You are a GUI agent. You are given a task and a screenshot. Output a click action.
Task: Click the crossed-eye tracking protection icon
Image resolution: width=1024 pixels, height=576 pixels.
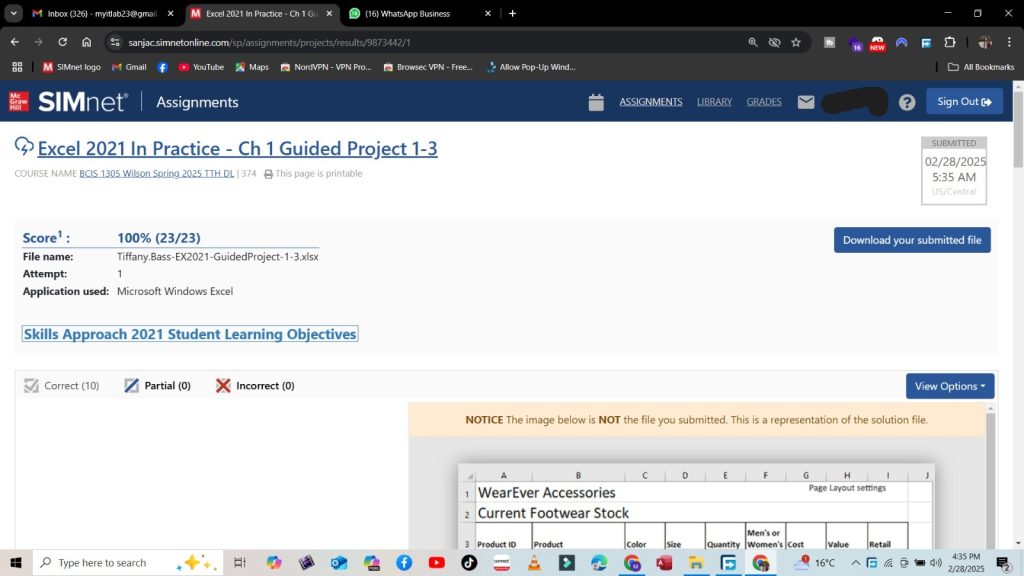774,42
